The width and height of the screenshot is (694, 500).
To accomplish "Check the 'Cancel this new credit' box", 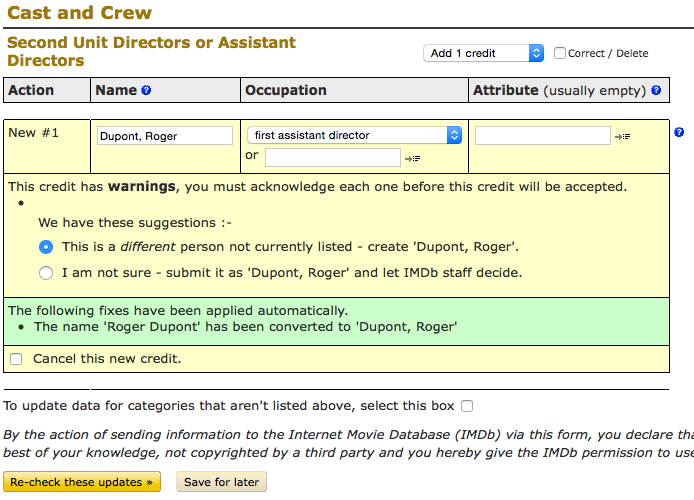I will 16,358.
